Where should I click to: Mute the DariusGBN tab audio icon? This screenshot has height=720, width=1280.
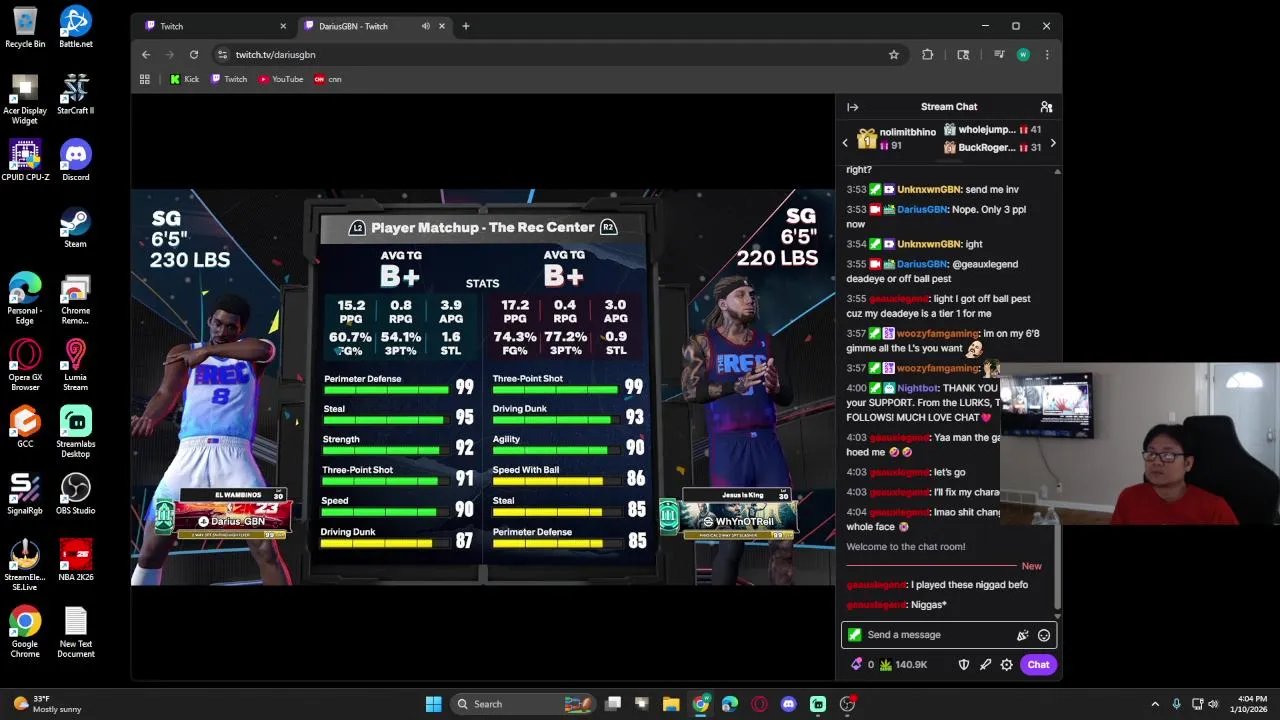426,26
